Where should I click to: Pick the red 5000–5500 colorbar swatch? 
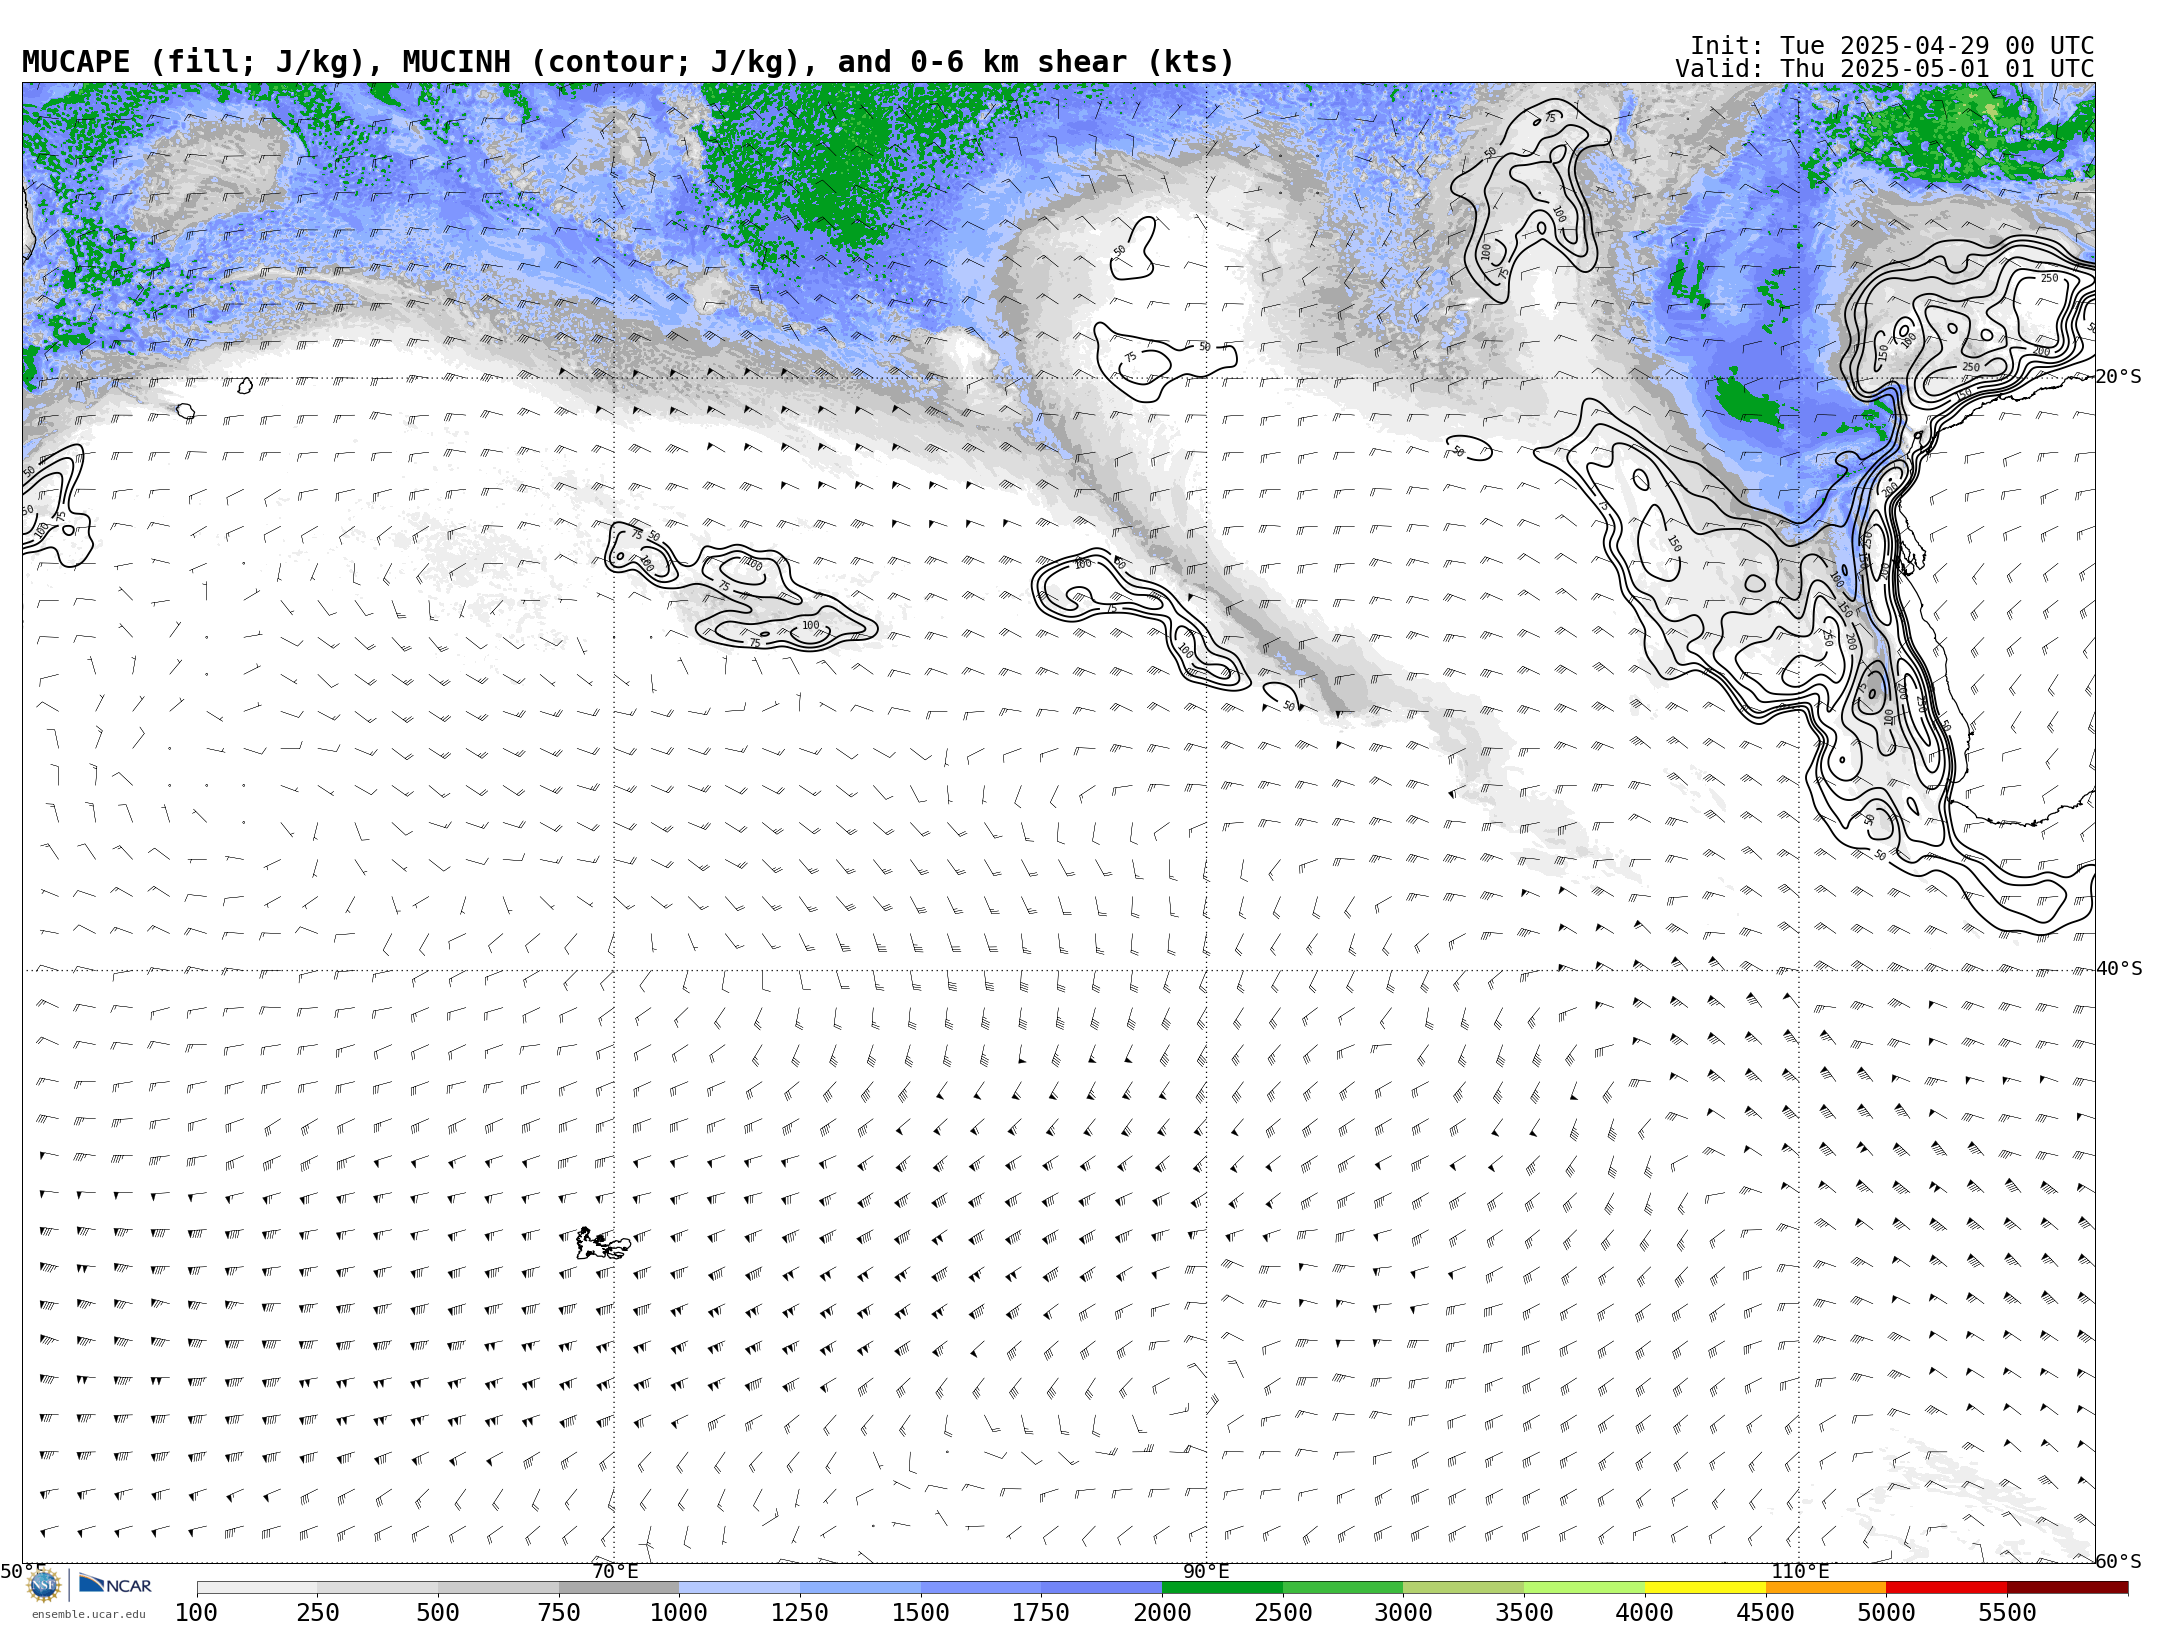pos(1946,1588)
